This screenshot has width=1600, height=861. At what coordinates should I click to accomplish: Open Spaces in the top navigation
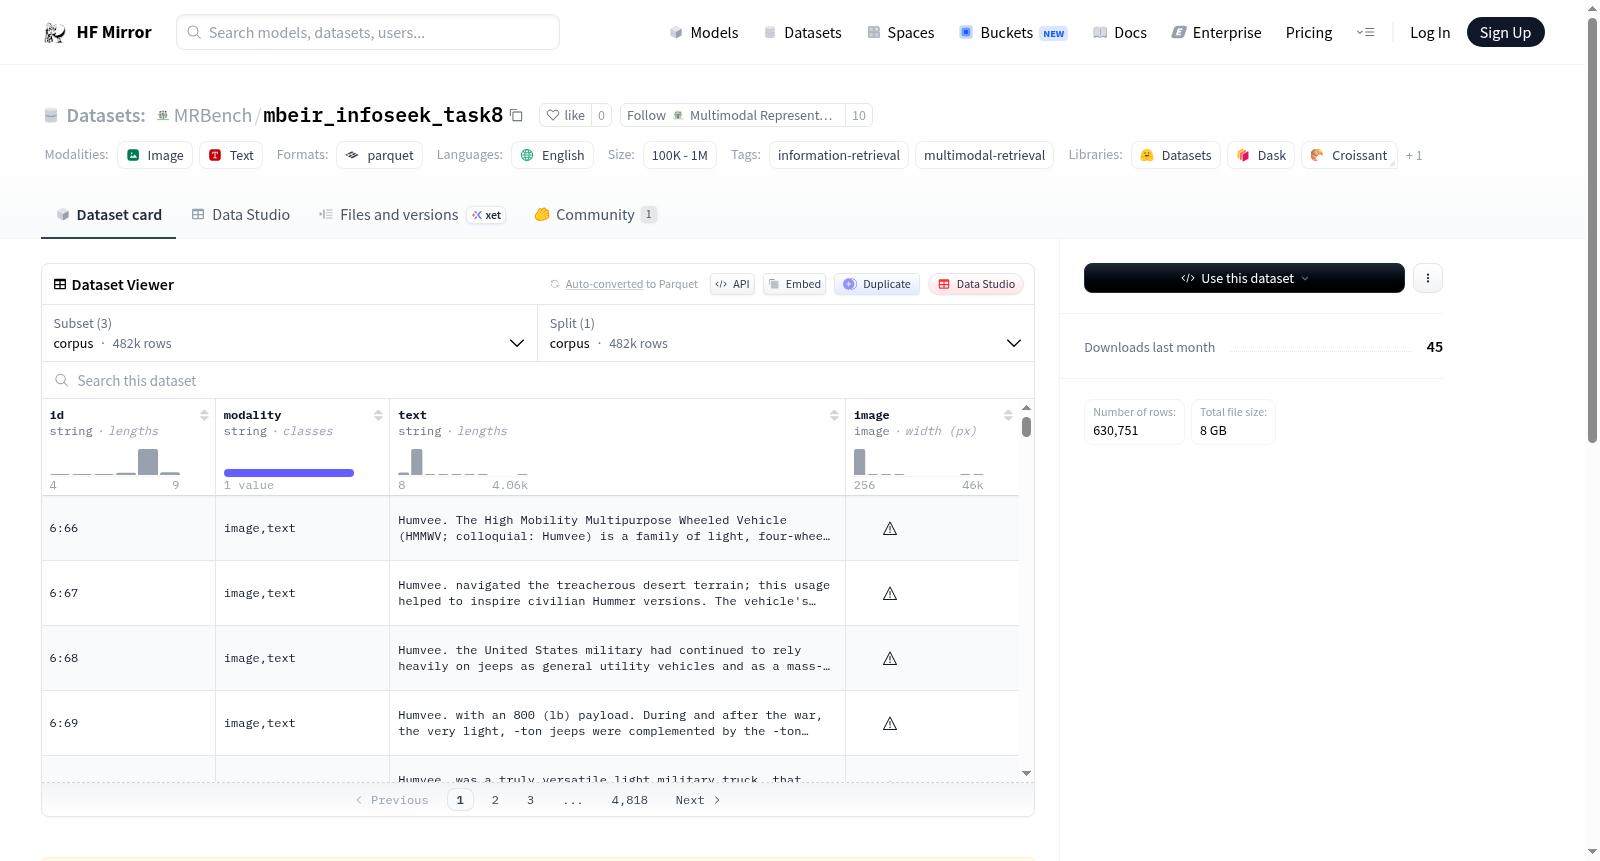pyautogui.click(x=901, y=33)
